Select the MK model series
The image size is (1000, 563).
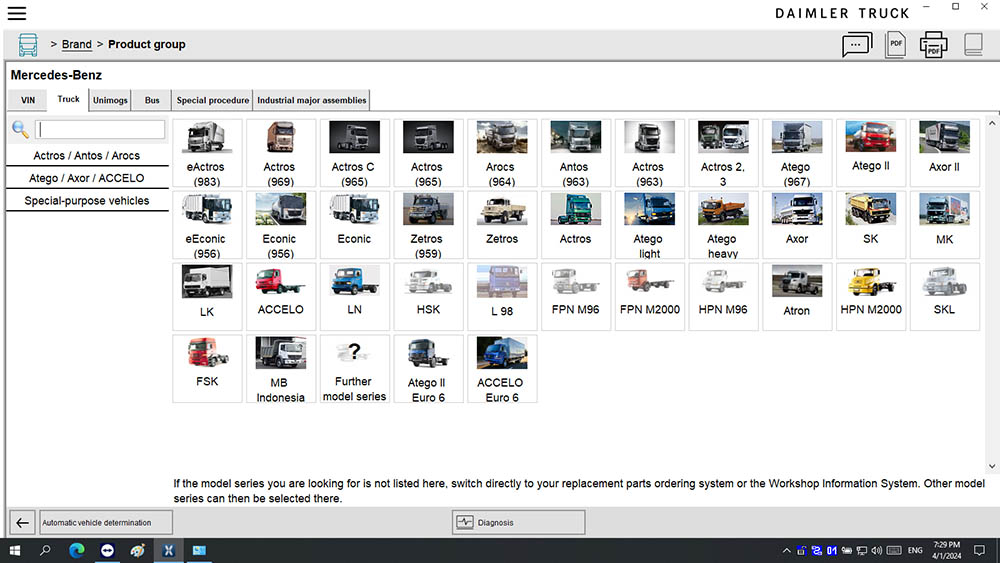945,225
